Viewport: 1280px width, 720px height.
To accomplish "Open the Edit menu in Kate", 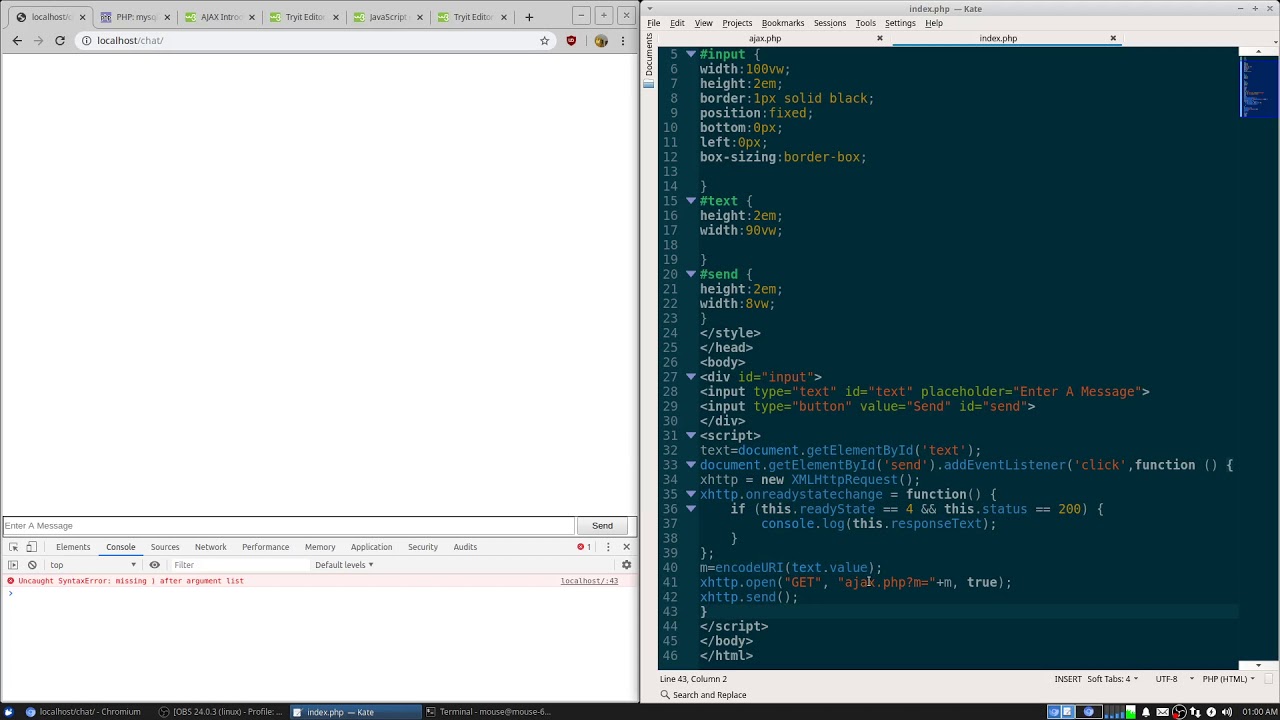I will click(x=677, y=23).
